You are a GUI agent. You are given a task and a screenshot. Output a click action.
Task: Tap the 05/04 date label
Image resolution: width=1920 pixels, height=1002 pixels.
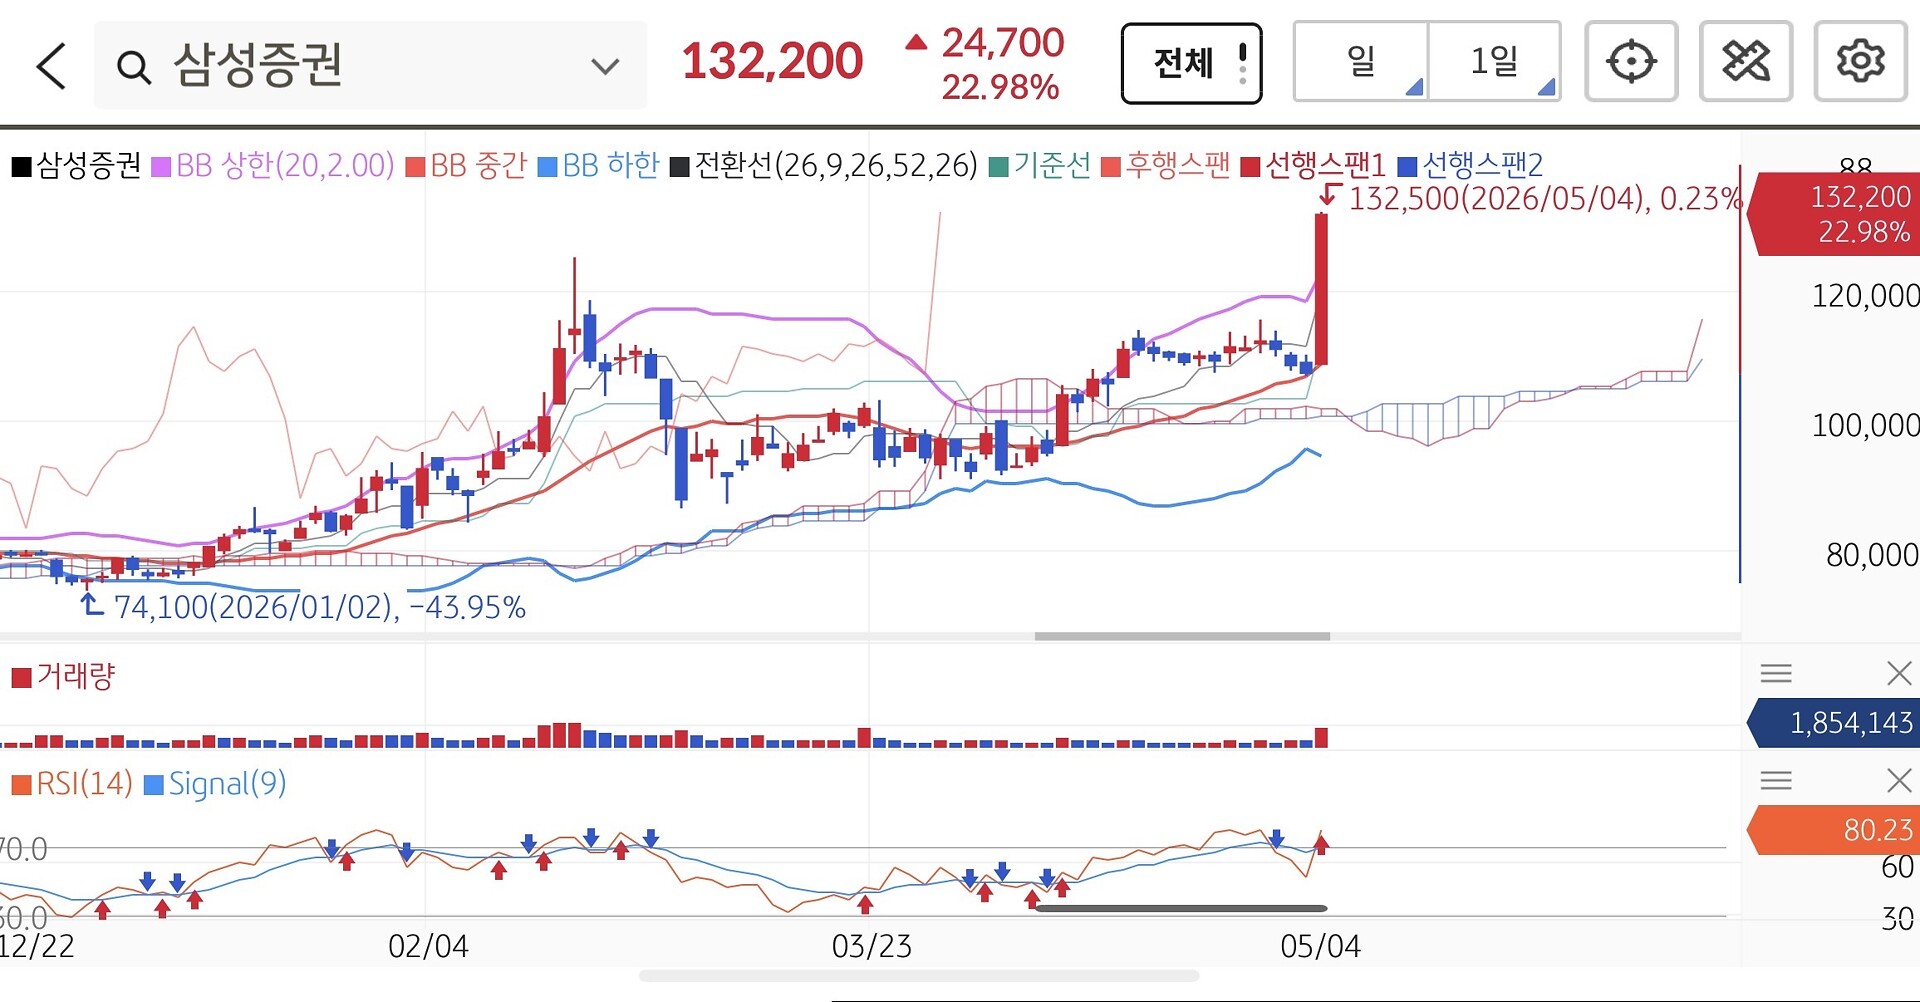pyautogui.click(x=1320, y=946)
